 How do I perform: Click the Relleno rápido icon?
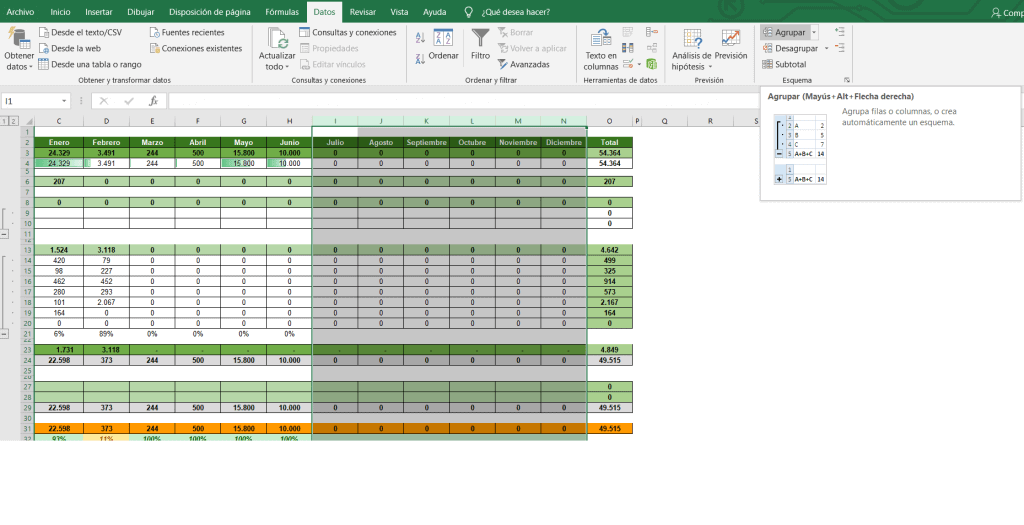coord(628,32)
